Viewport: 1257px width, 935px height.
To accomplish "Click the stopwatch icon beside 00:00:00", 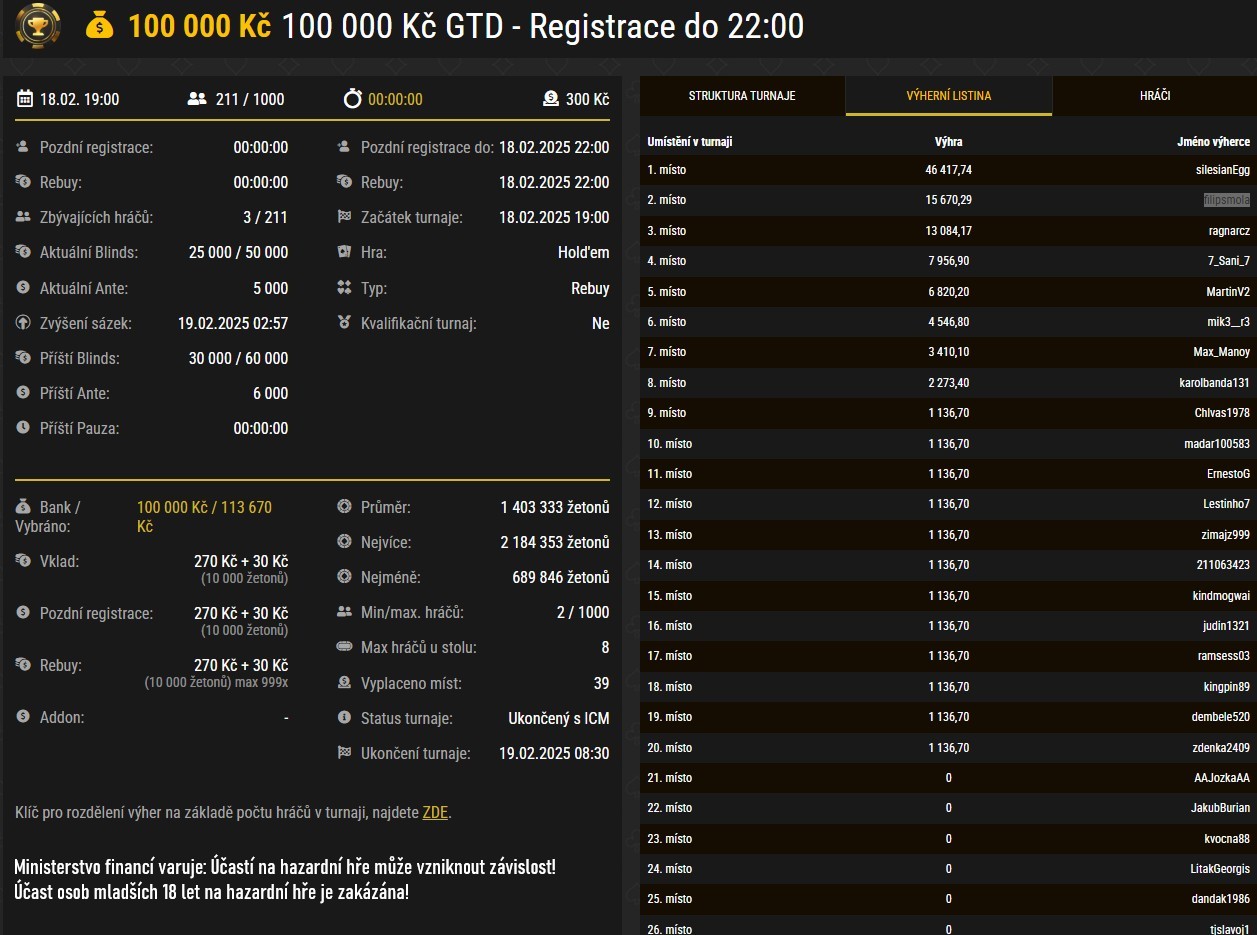I will [x=352, y=99].
